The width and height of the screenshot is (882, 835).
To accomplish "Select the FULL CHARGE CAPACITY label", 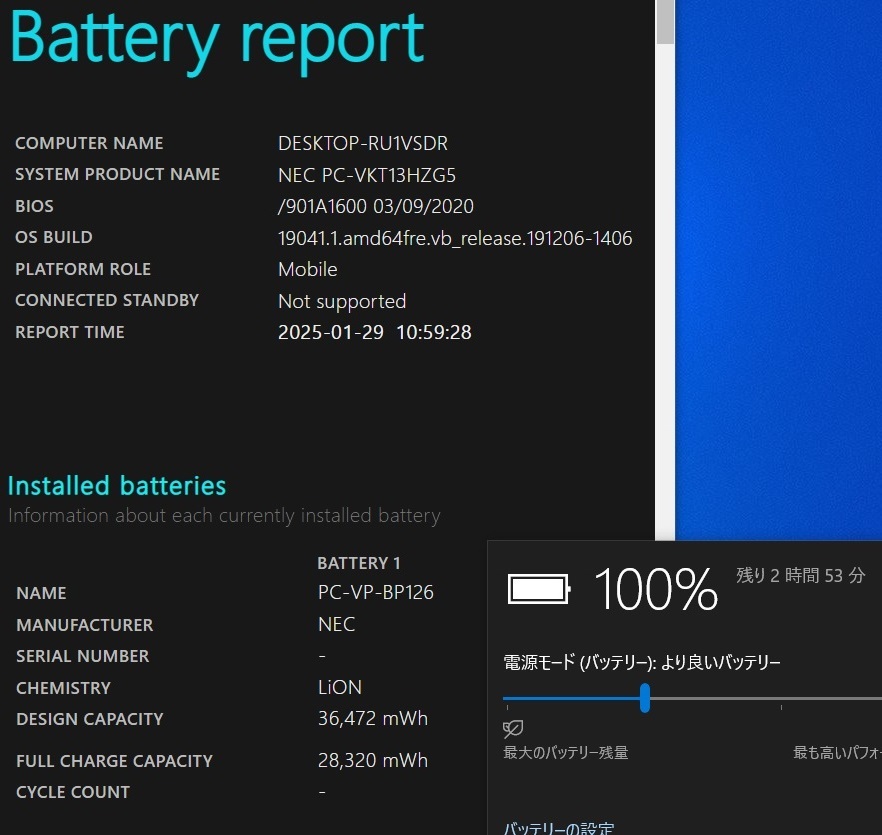I will (x=115, y=761).
